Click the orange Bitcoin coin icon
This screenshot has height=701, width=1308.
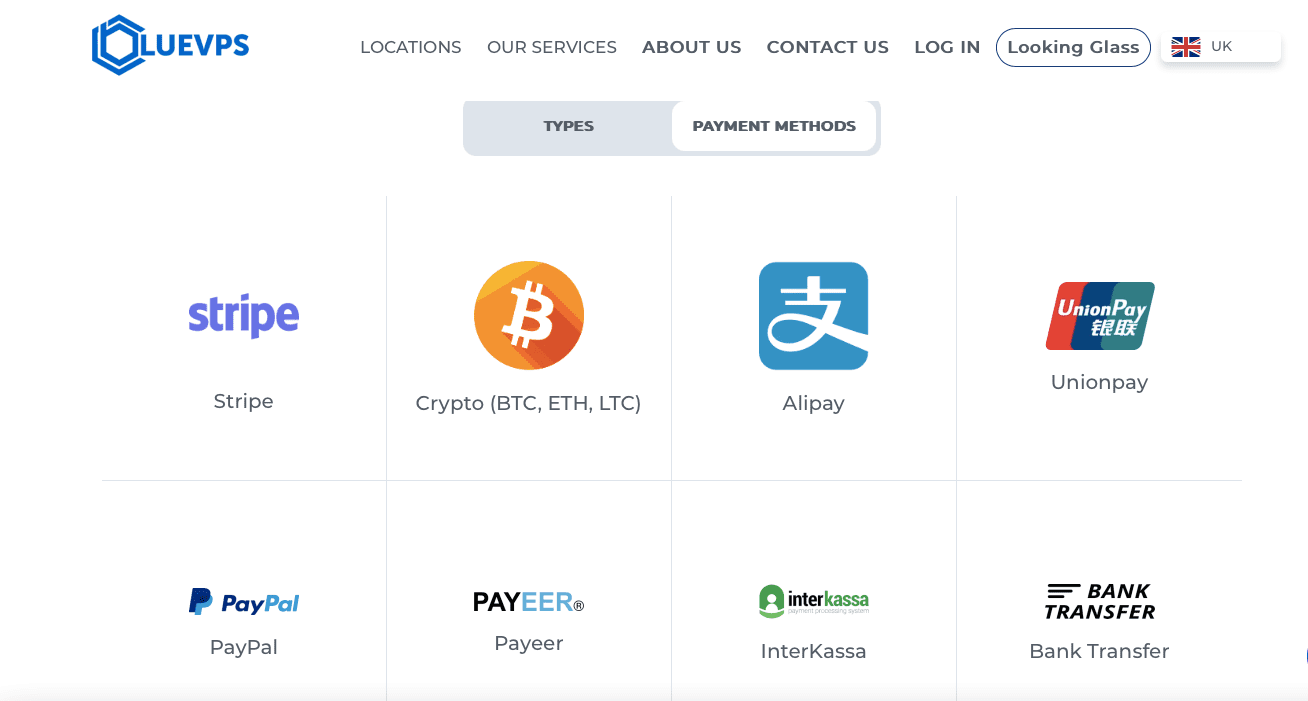tap(529, 316)
